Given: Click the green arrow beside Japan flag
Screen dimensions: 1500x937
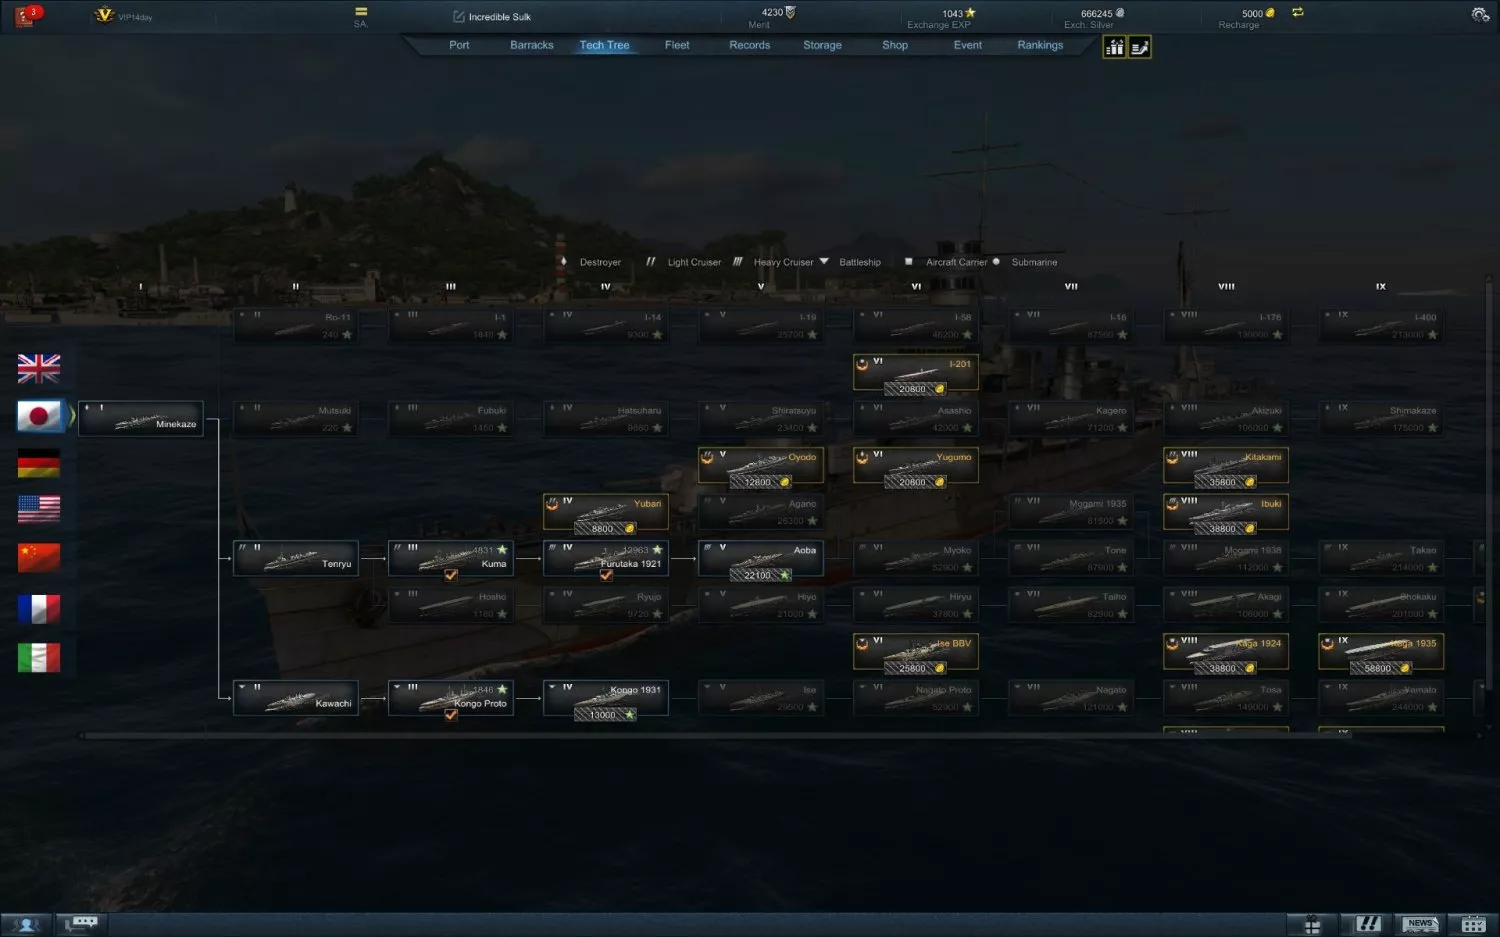Looking at the screenshot, I should click(x=72, y=415).
